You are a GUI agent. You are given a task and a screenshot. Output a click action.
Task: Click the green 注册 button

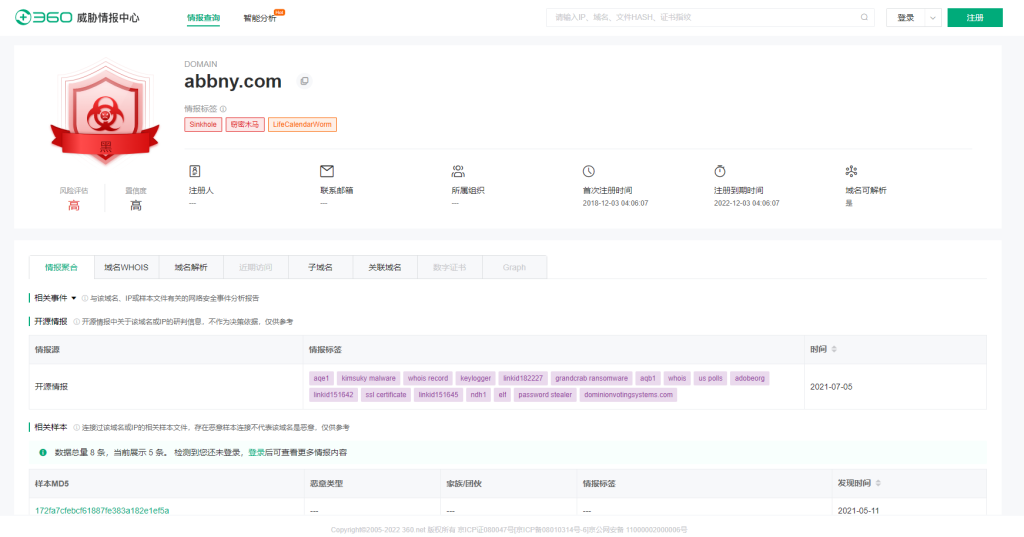click(975, 18)
